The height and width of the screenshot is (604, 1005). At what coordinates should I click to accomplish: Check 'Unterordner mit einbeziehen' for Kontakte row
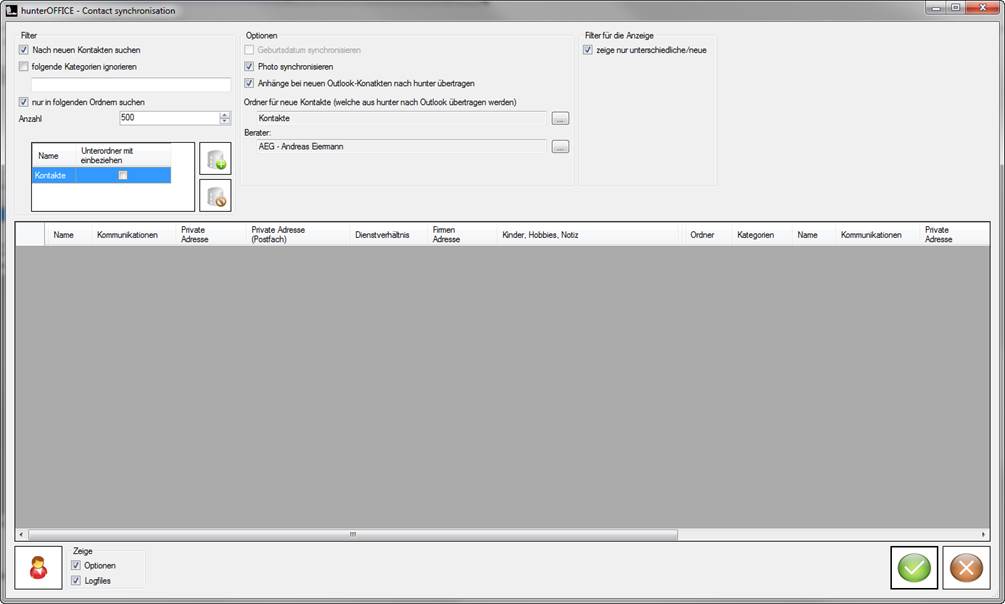click(x=123, y=175)
